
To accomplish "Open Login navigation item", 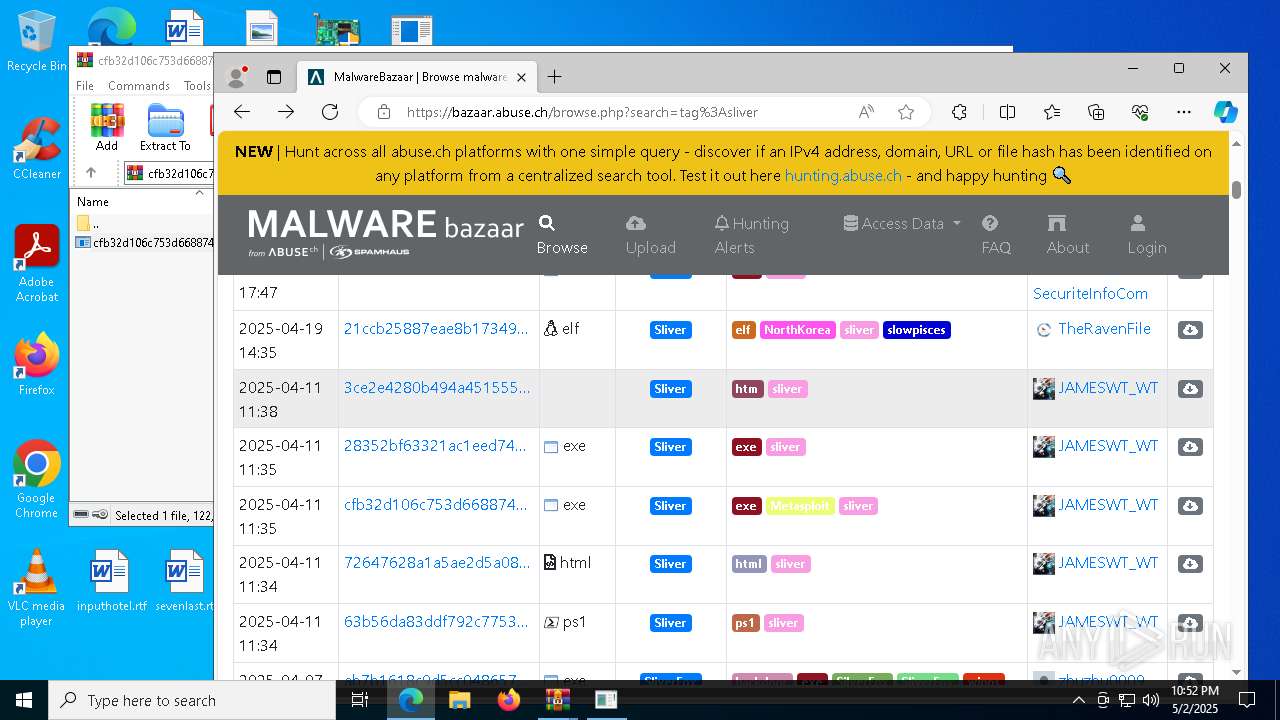I will (1147, 235).
